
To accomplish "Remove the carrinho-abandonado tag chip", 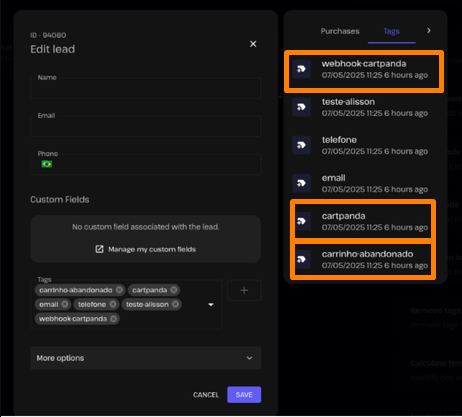I will (x=119, y=290).
